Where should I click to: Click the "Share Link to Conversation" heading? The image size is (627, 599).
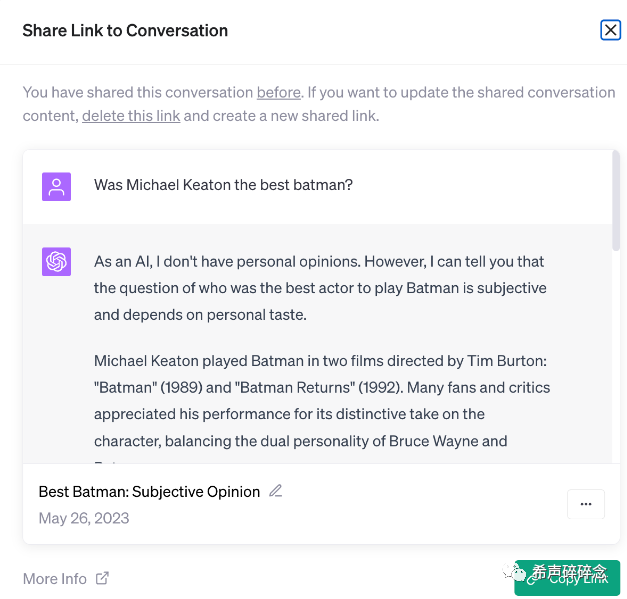pos(125,30)
